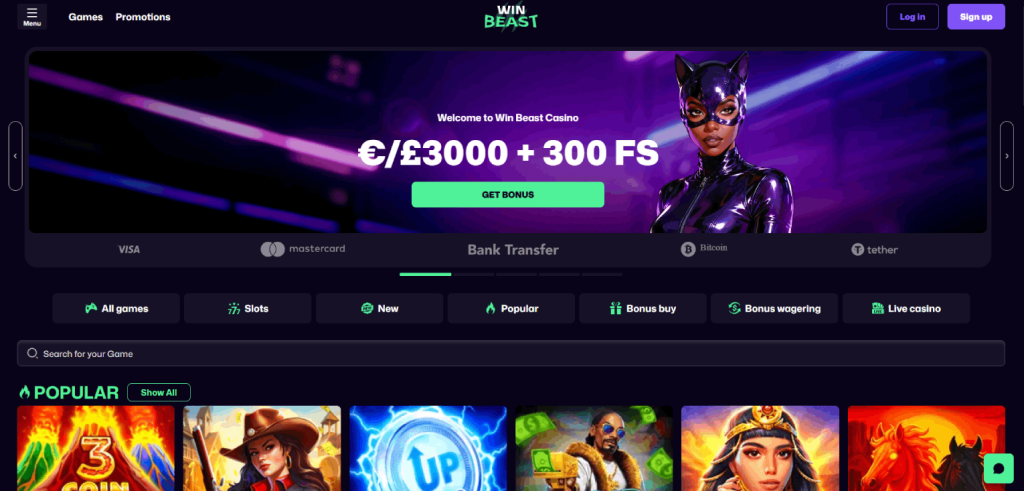This screenshot has height=491, width=1024.
Task: Select the Bonus buy category tab
Action: pos(643,308)
